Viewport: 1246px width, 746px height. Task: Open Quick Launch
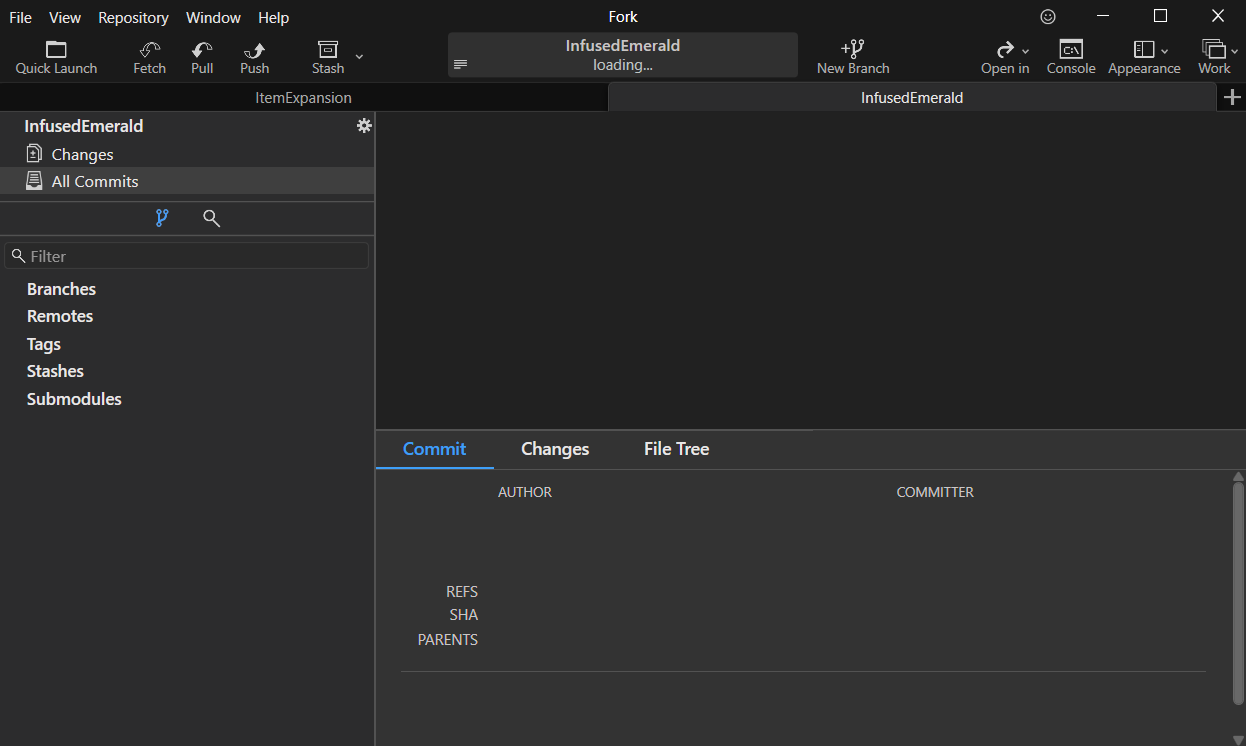click(56, 55)
